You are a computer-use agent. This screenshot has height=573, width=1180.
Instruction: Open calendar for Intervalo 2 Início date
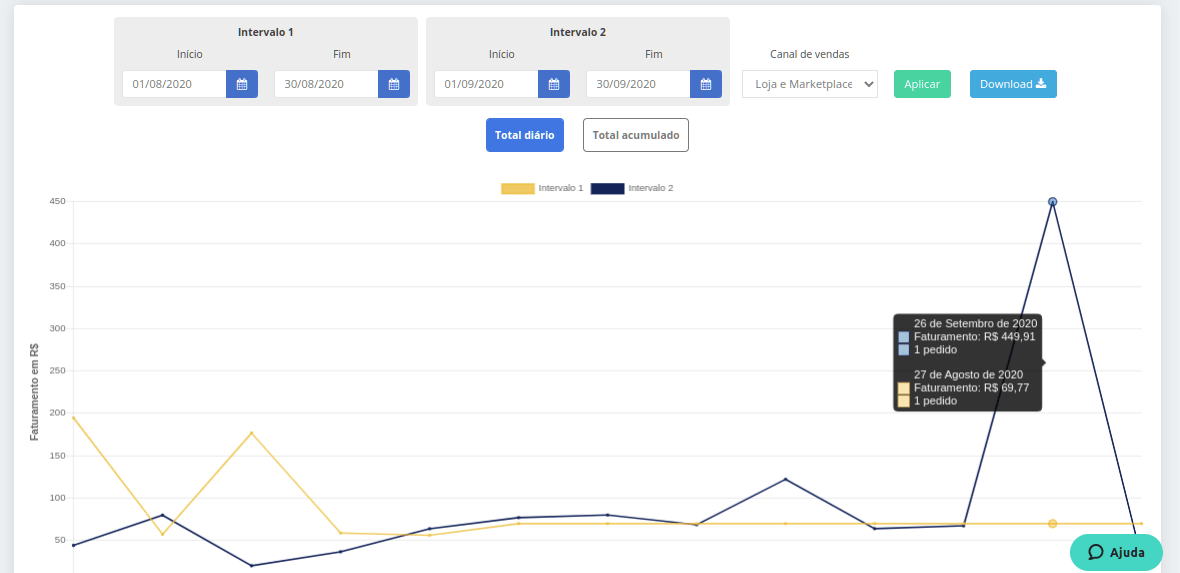[x=554, y=84]
